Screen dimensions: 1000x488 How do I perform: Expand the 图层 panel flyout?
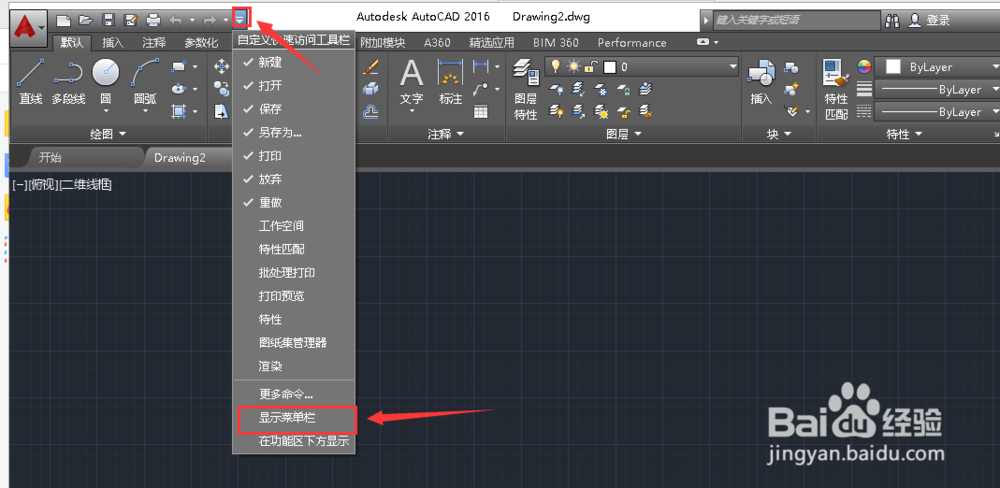pyautogui.click(x=624, y=134)
